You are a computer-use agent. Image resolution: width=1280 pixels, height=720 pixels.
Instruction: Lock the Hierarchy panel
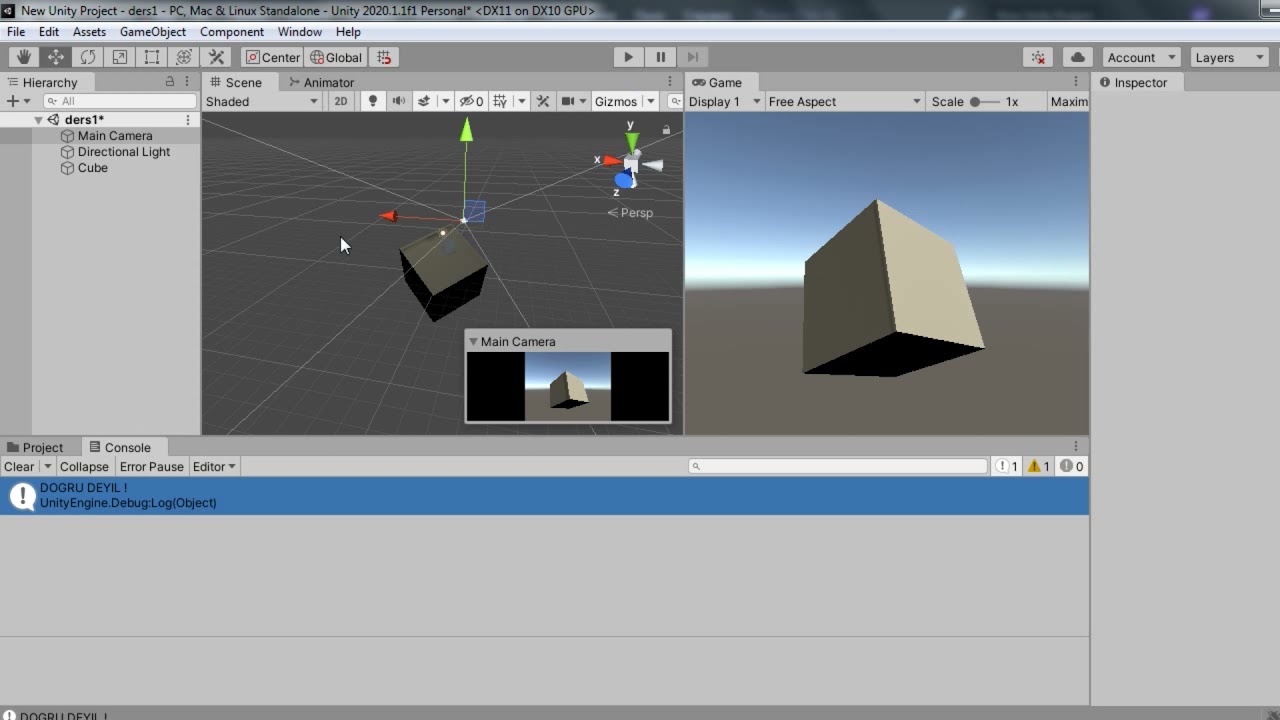coord(170,82)
